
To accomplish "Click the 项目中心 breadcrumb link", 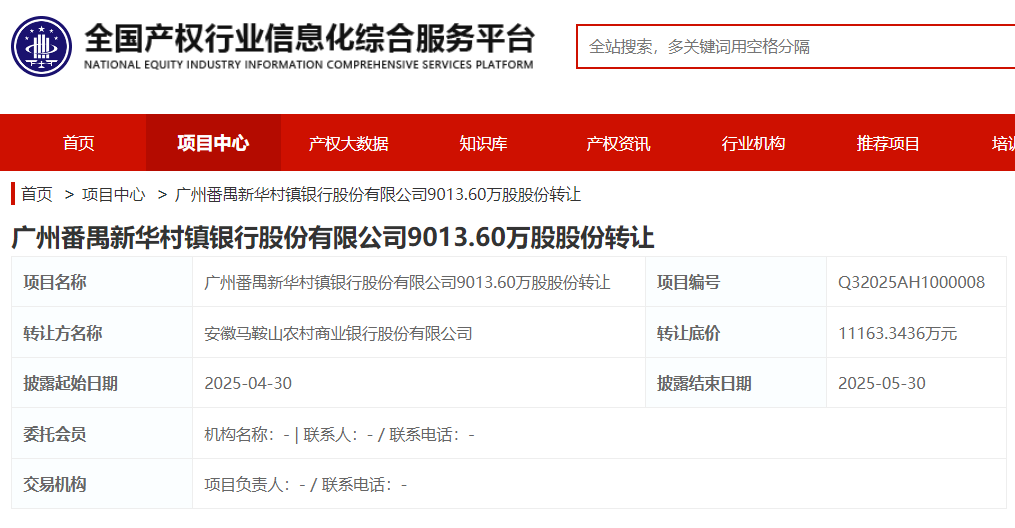I will tap(114, 194).
